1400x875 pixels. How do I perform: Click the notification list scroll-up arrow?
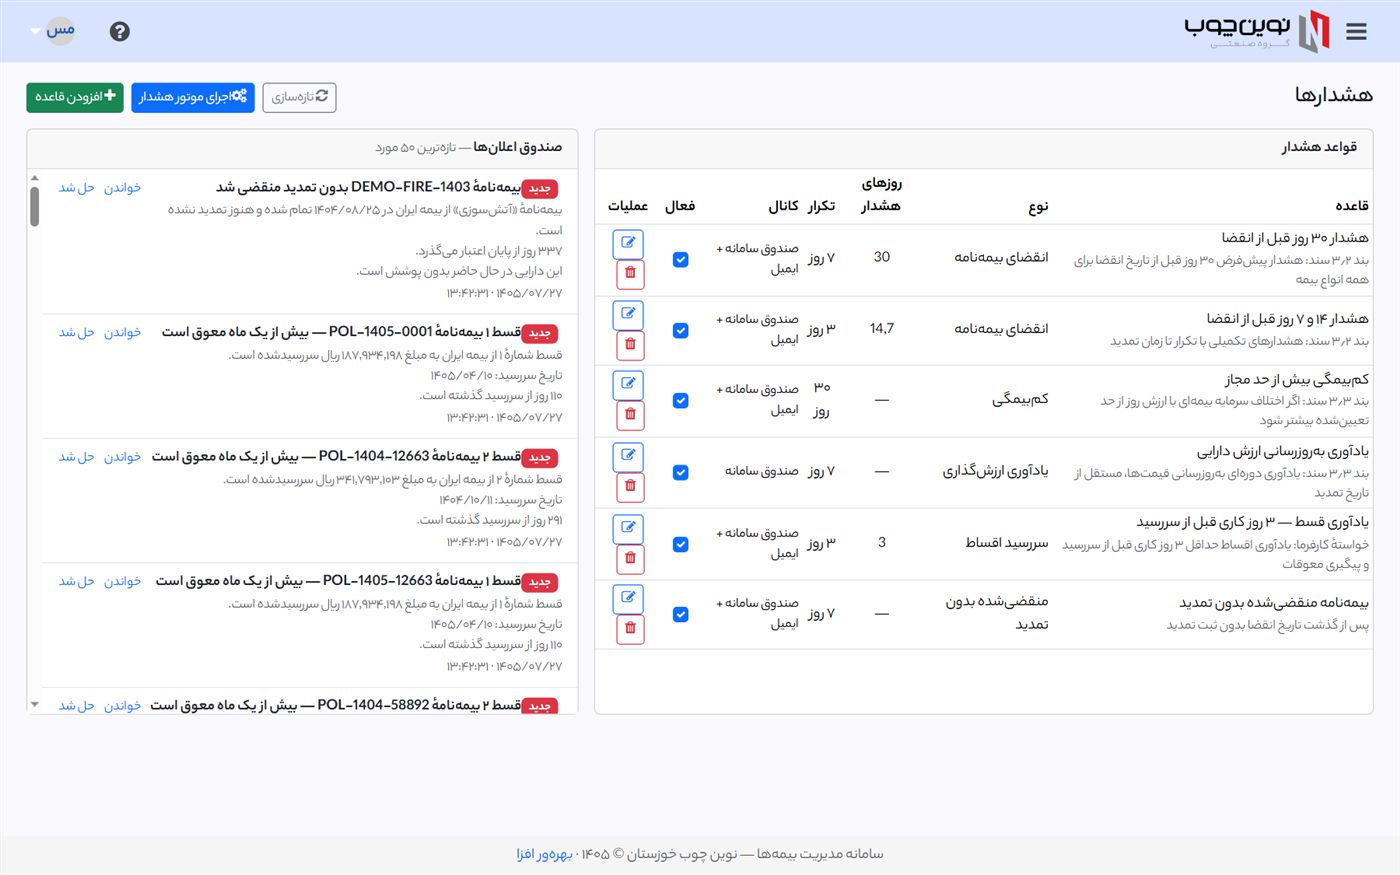tap(35, 178)
